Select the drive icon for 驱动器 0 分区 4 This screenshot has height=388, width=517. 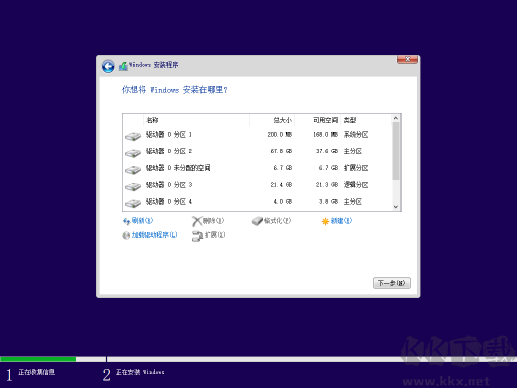pyautogui.click(x=133, y=203)
